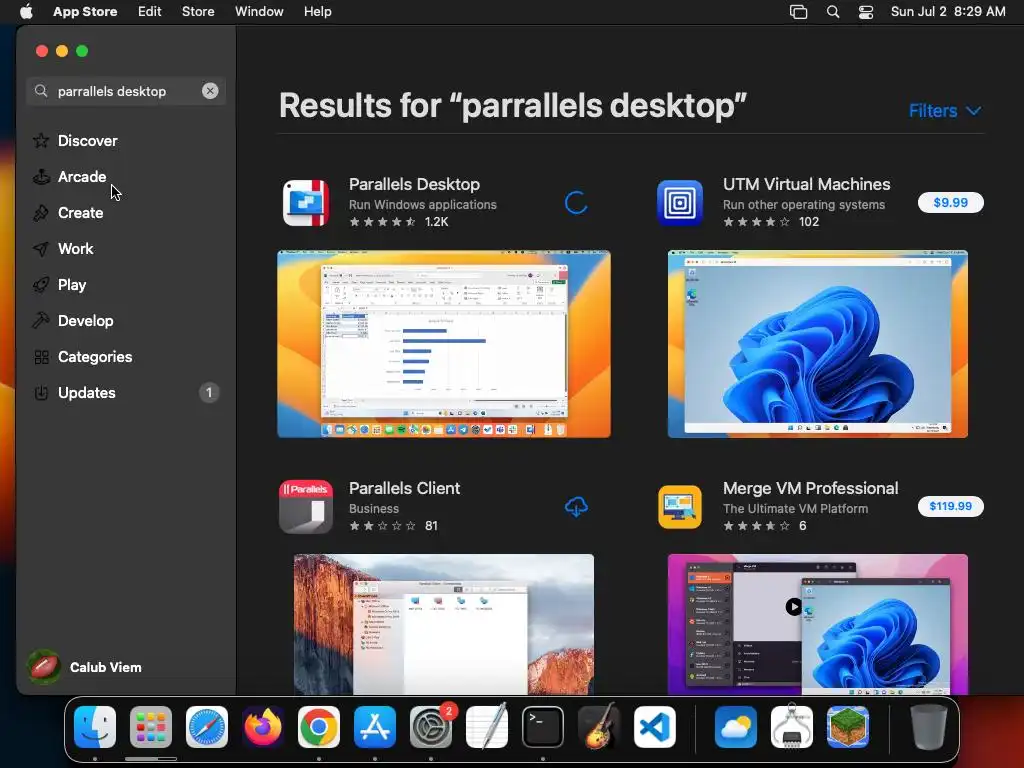Open the Trash in the Dock
The image size is (1024, 768).
coord(929,727)
